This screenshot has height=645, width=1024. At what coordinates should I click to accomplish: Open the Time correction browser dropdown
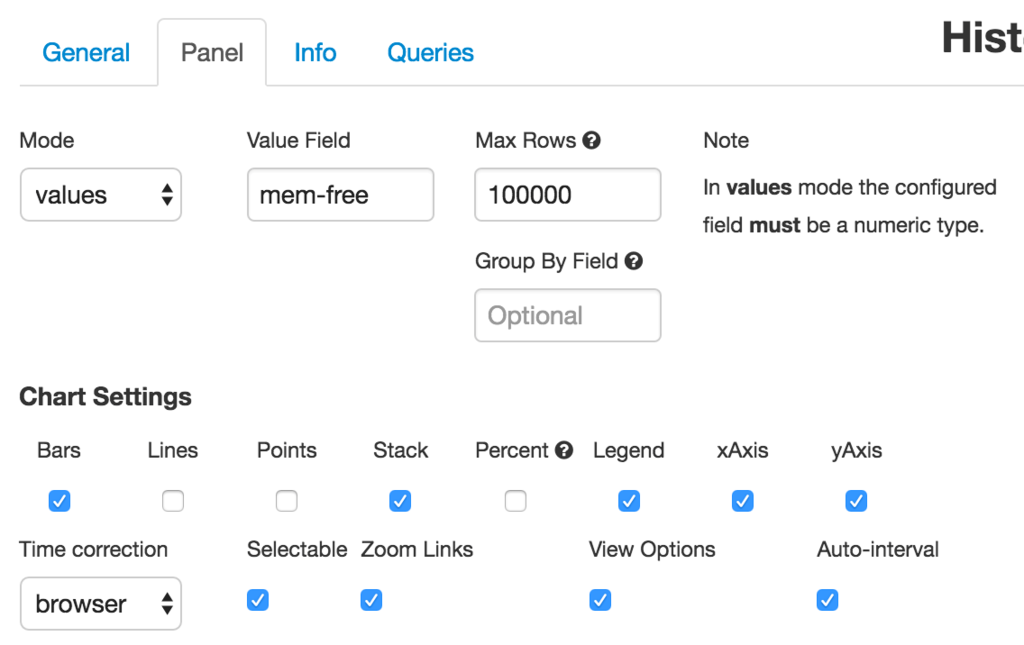pyautogui.click(x=101, y=603)
